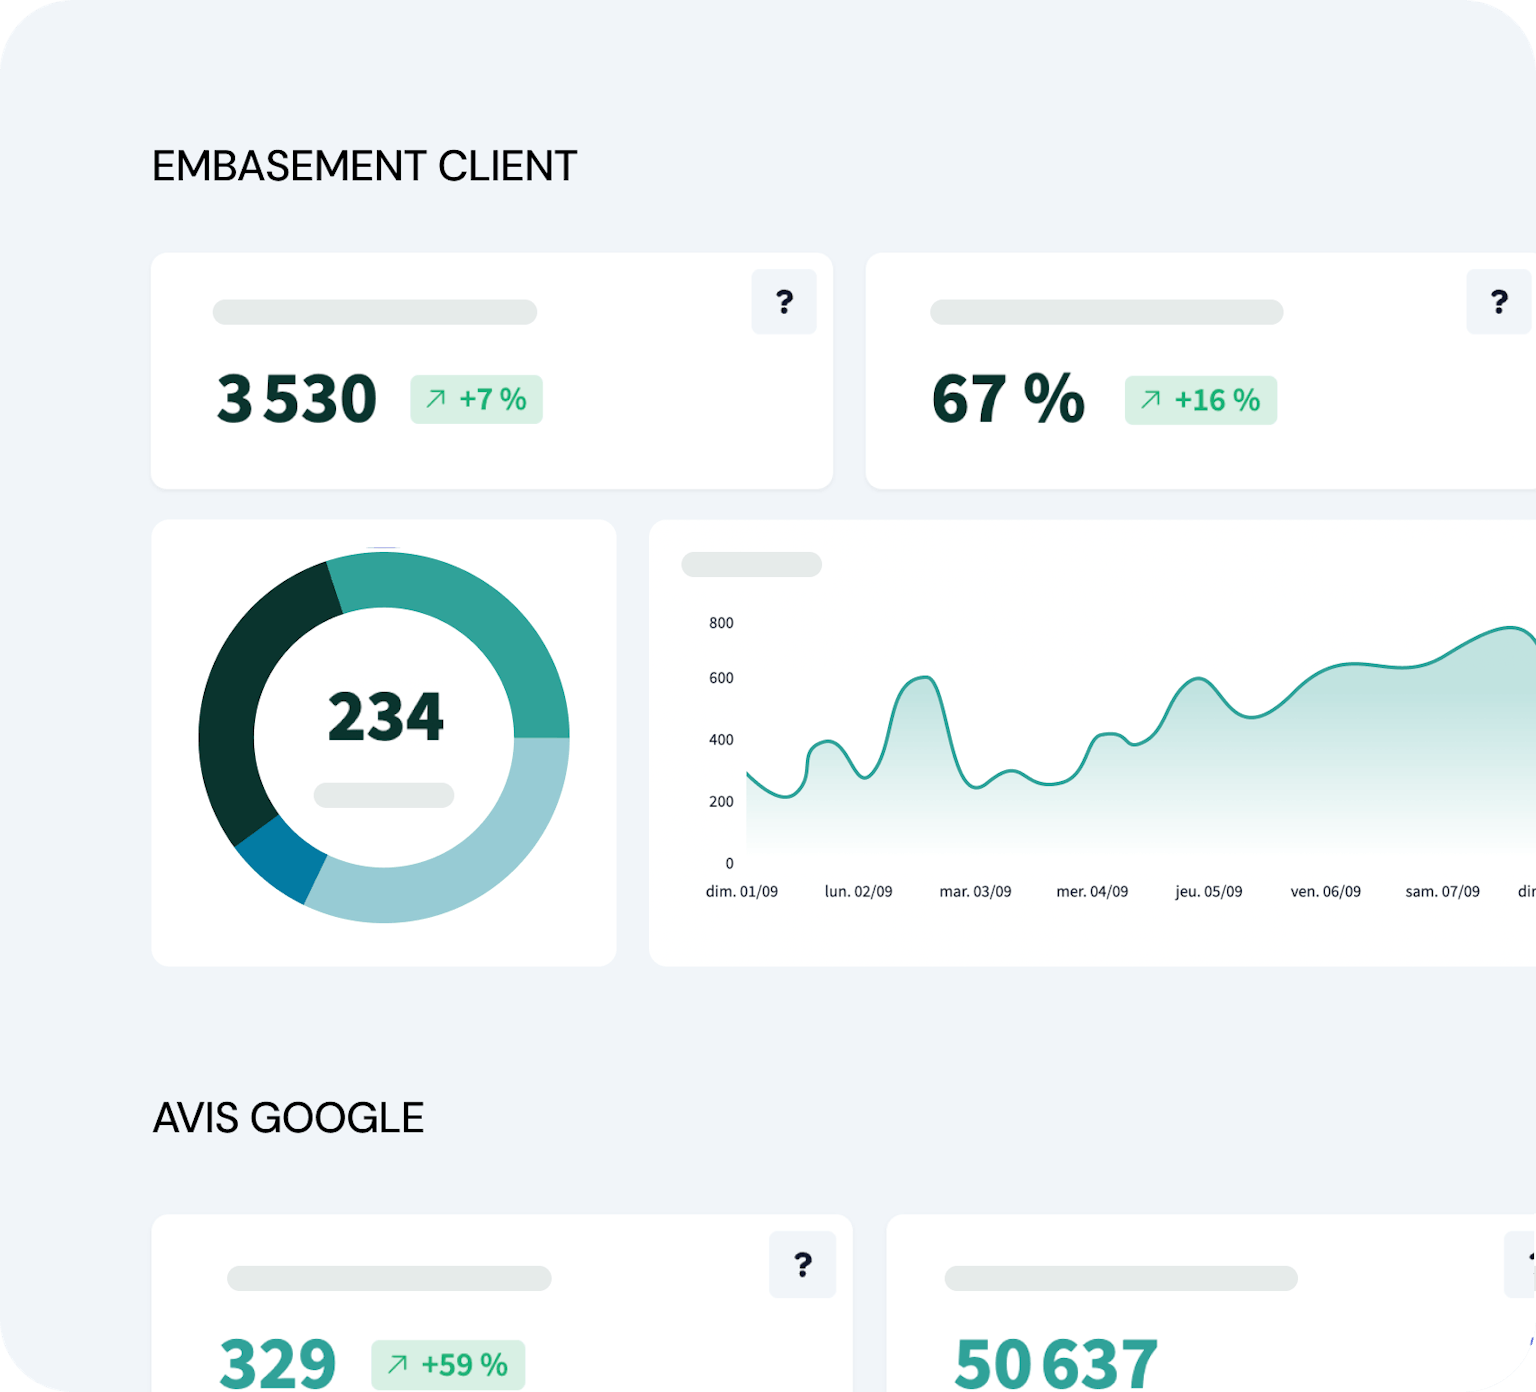Open help icon on the 329 card

point(802,1265)
